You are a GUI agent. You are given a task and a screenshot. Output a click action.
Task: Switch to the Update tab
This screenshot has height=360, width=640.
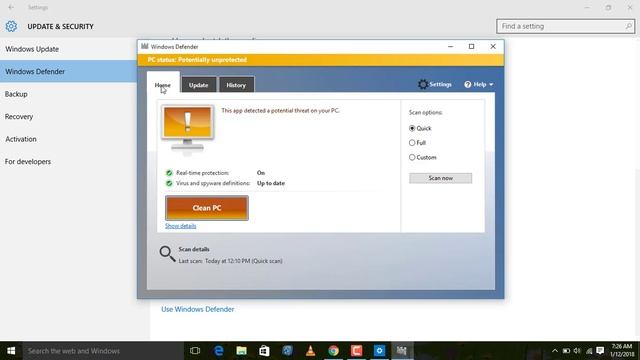199,85
